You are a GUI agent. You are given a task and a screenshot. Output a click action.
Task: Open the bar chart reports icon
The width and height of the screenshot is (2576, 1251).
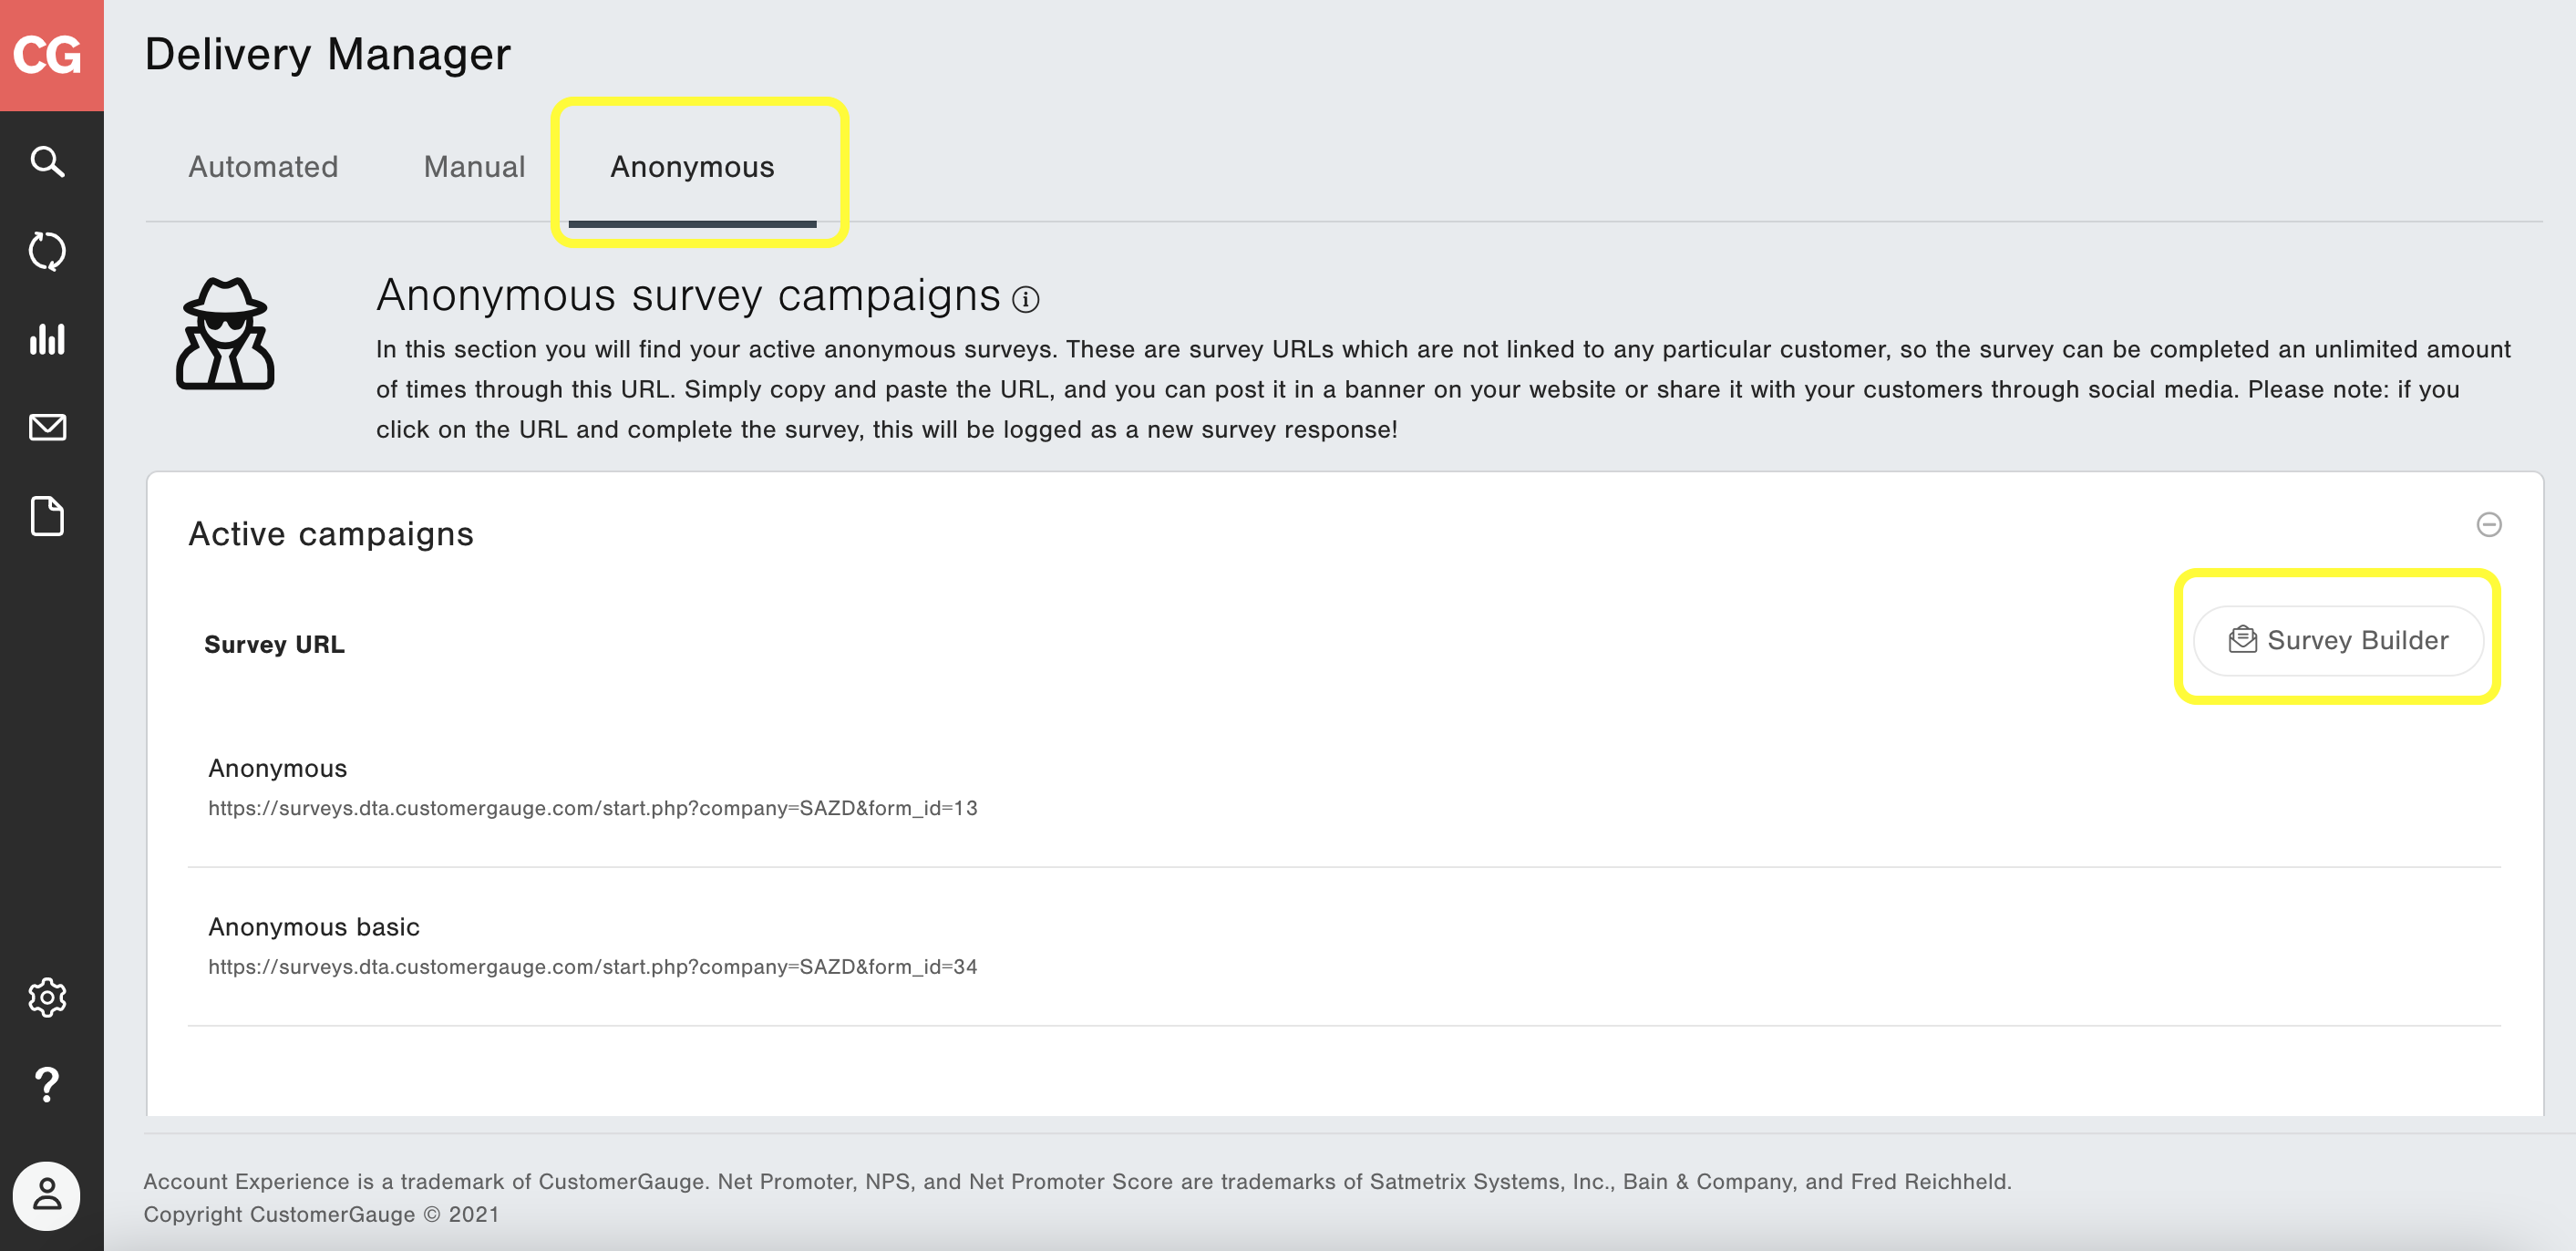click(x=47, y=339)
